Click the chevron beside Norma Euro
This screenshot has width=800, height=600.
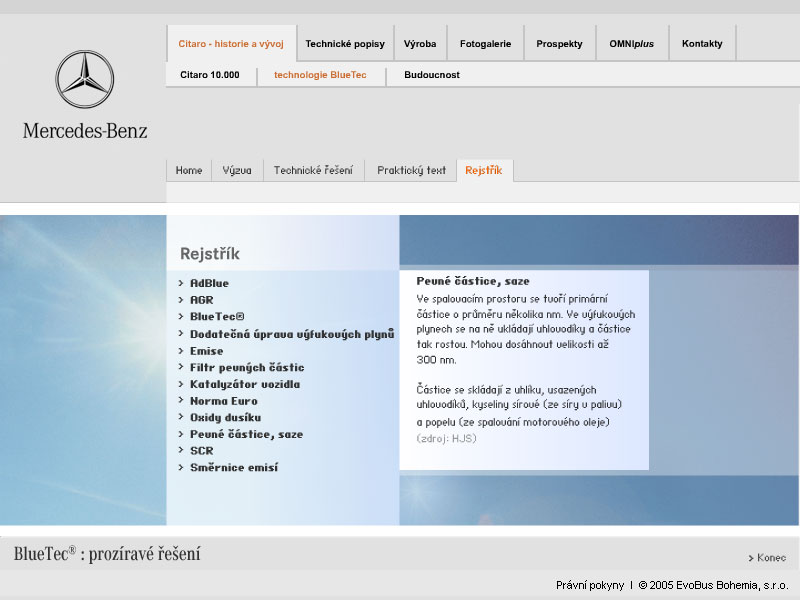(181, 401)
